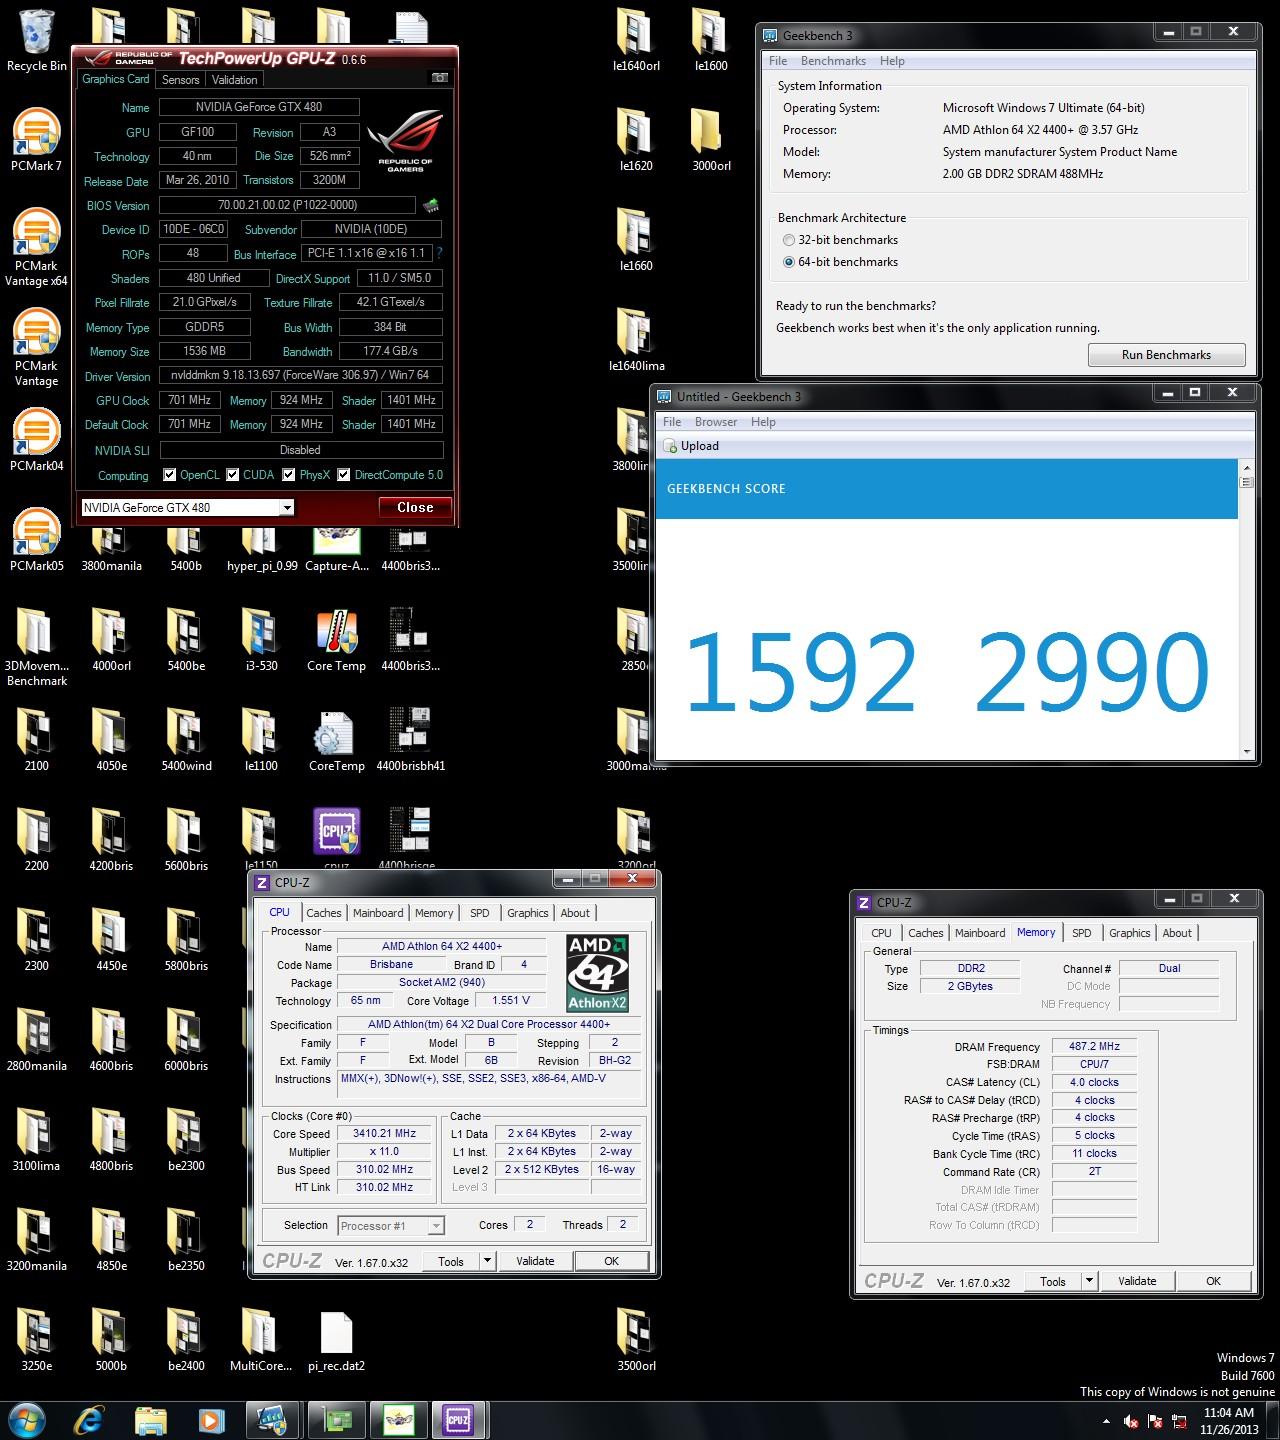Open Tools dropdown arrow in CPU-Z Memory window
The image size is (1280, 1440).
pos(1089,1281)
